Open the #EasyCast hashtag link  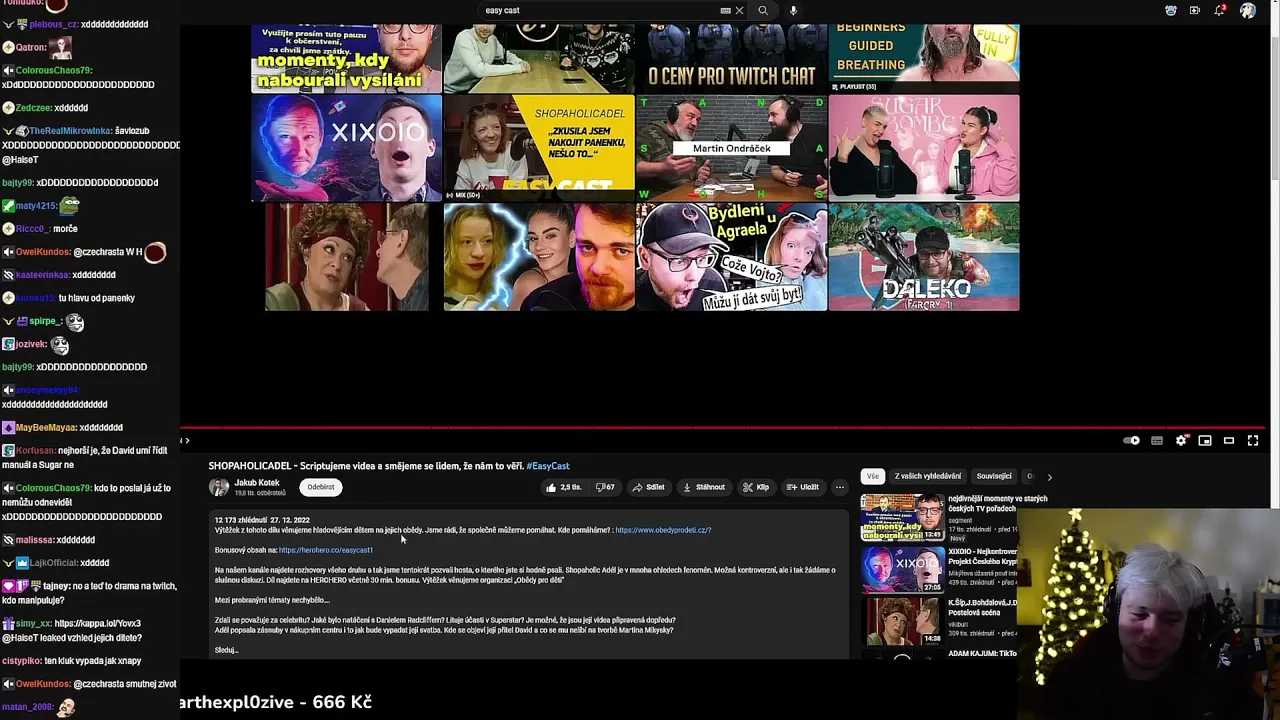548,466
